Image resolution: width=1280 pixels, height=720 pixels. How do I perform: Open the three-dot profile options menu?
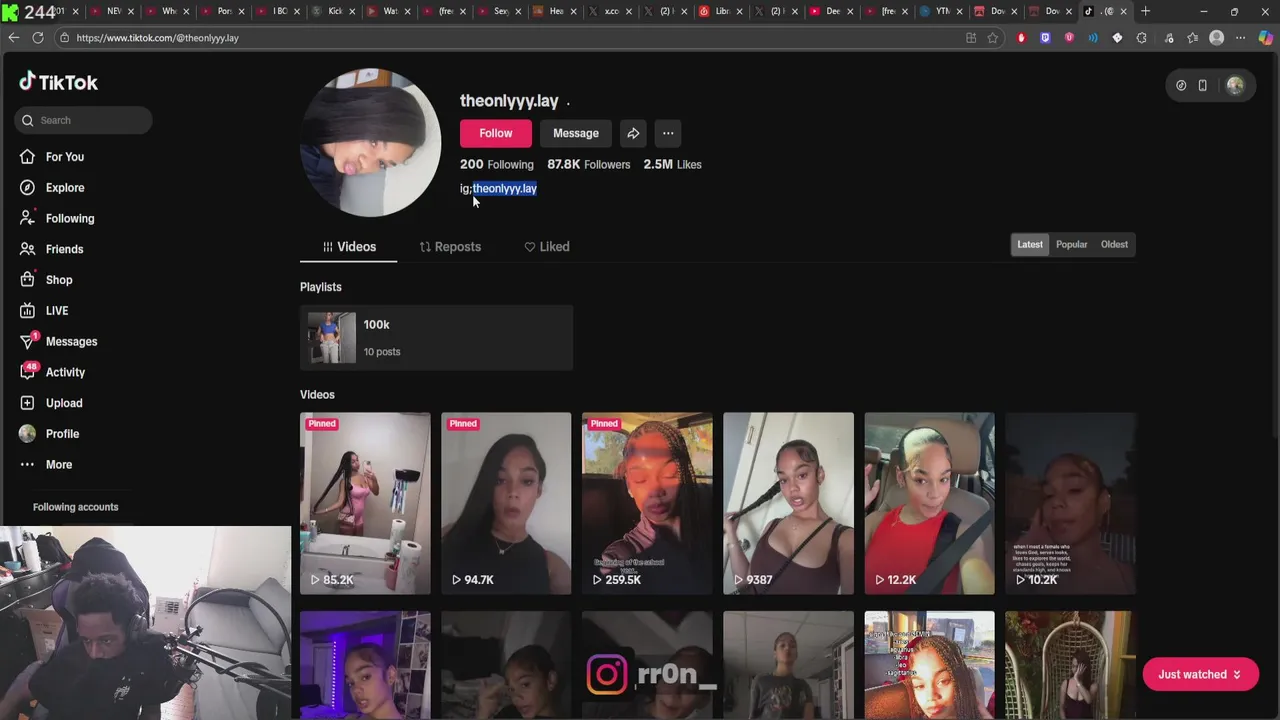[668, 133]
